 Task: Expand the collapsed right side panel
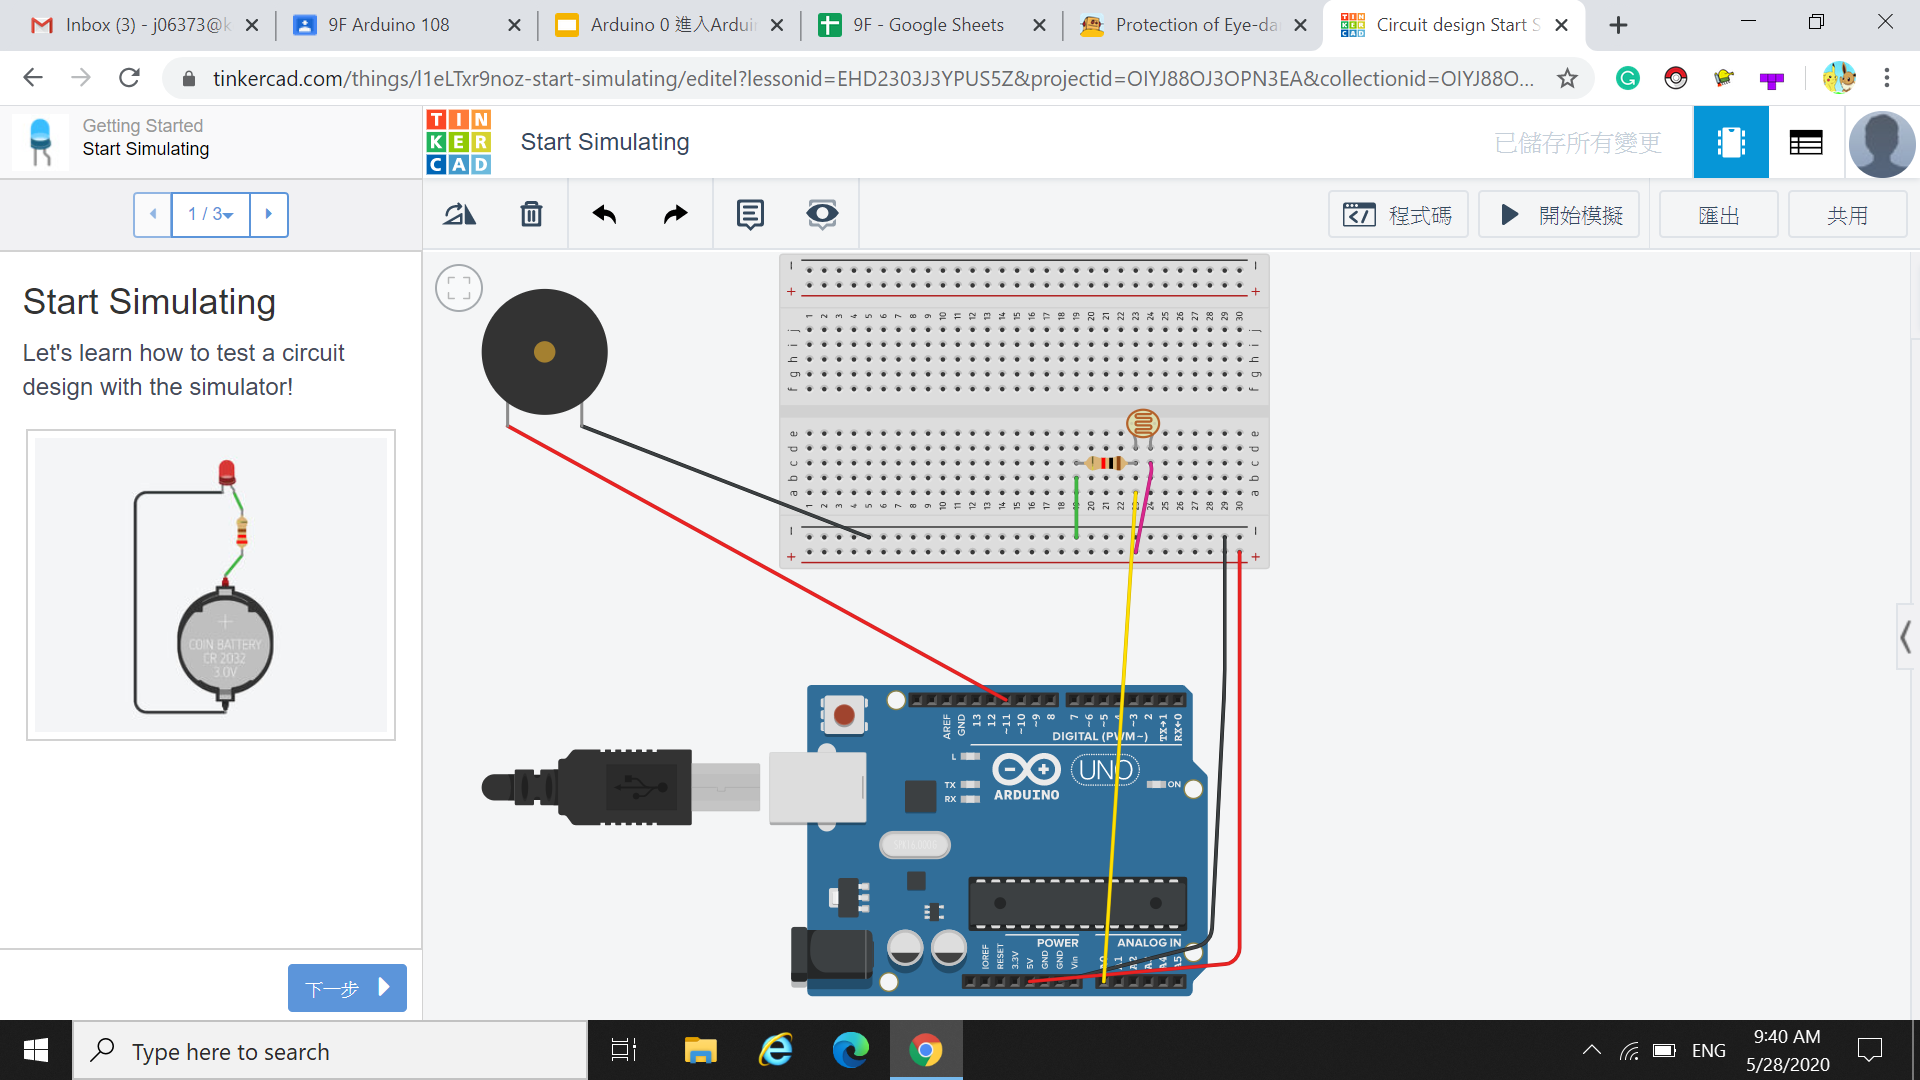click(x=1906, y=637)
